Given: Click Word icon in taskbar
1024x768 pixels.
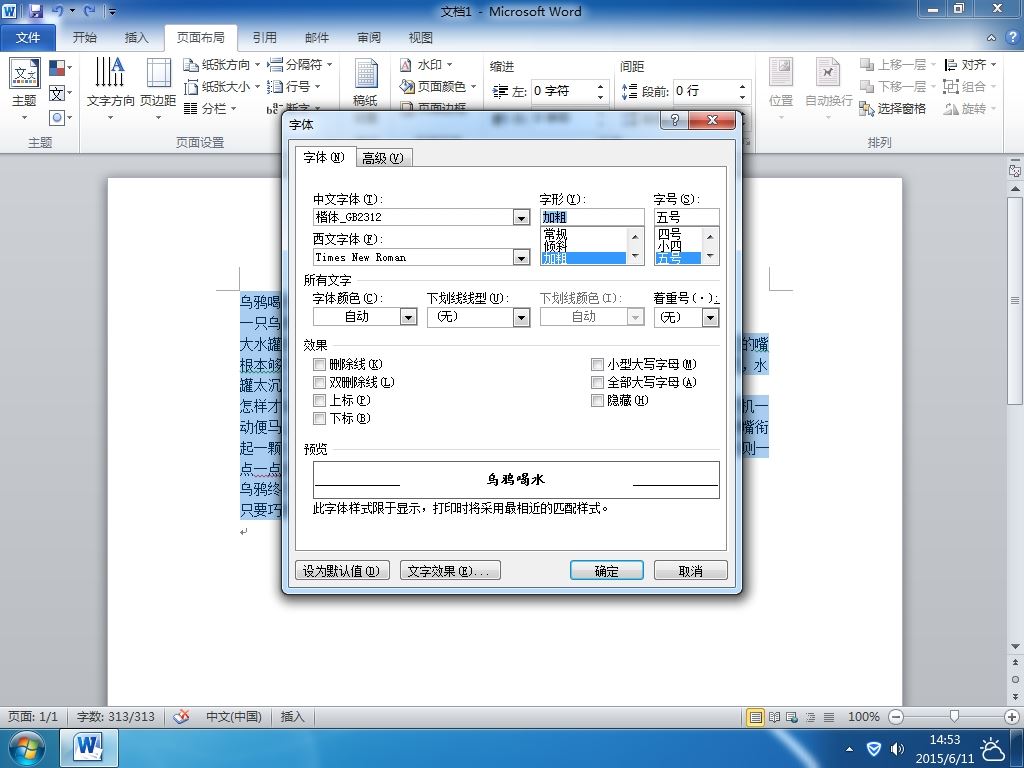Looking at the screenshot, I should point(89,748).
